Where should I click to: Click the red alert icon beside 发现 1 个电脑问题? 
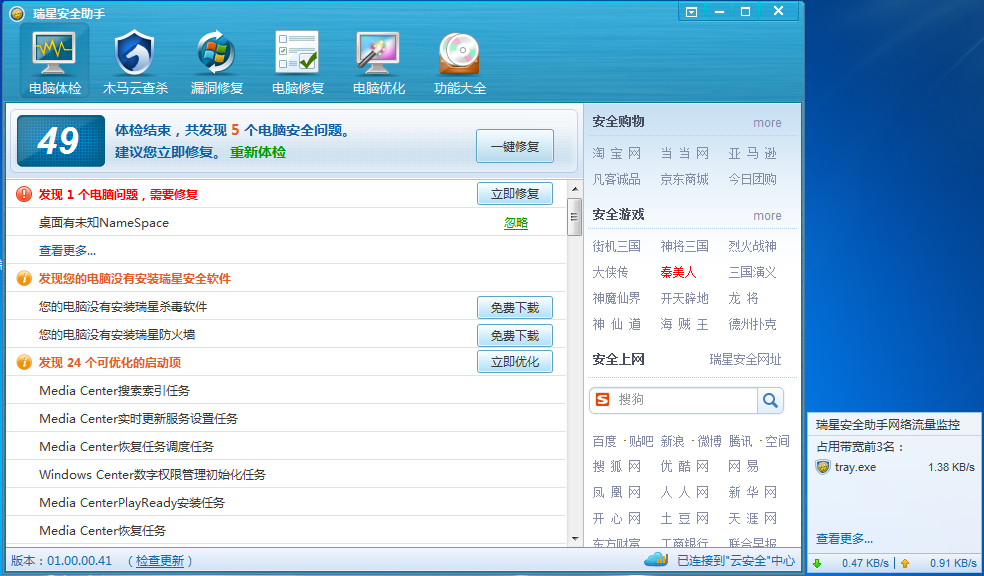(x=24, y=194)
